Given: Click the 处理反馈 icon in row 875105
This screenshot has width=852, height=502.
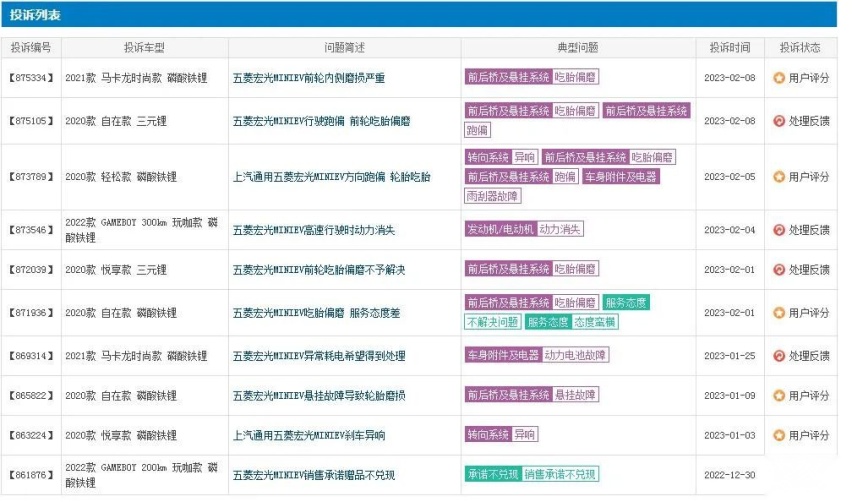Looking at the screenshot, I should pos(779,121).
